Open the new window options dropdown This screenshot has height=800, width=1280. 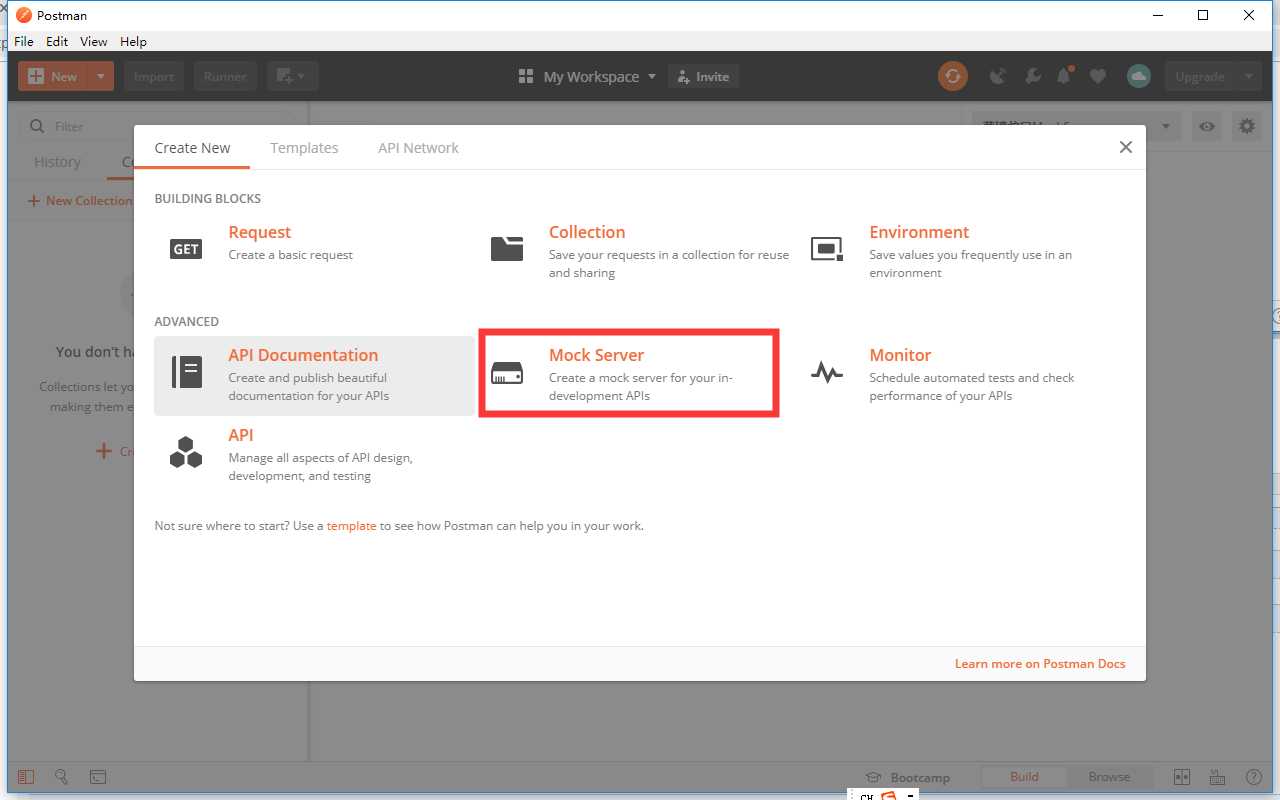[x=292, y=76]
